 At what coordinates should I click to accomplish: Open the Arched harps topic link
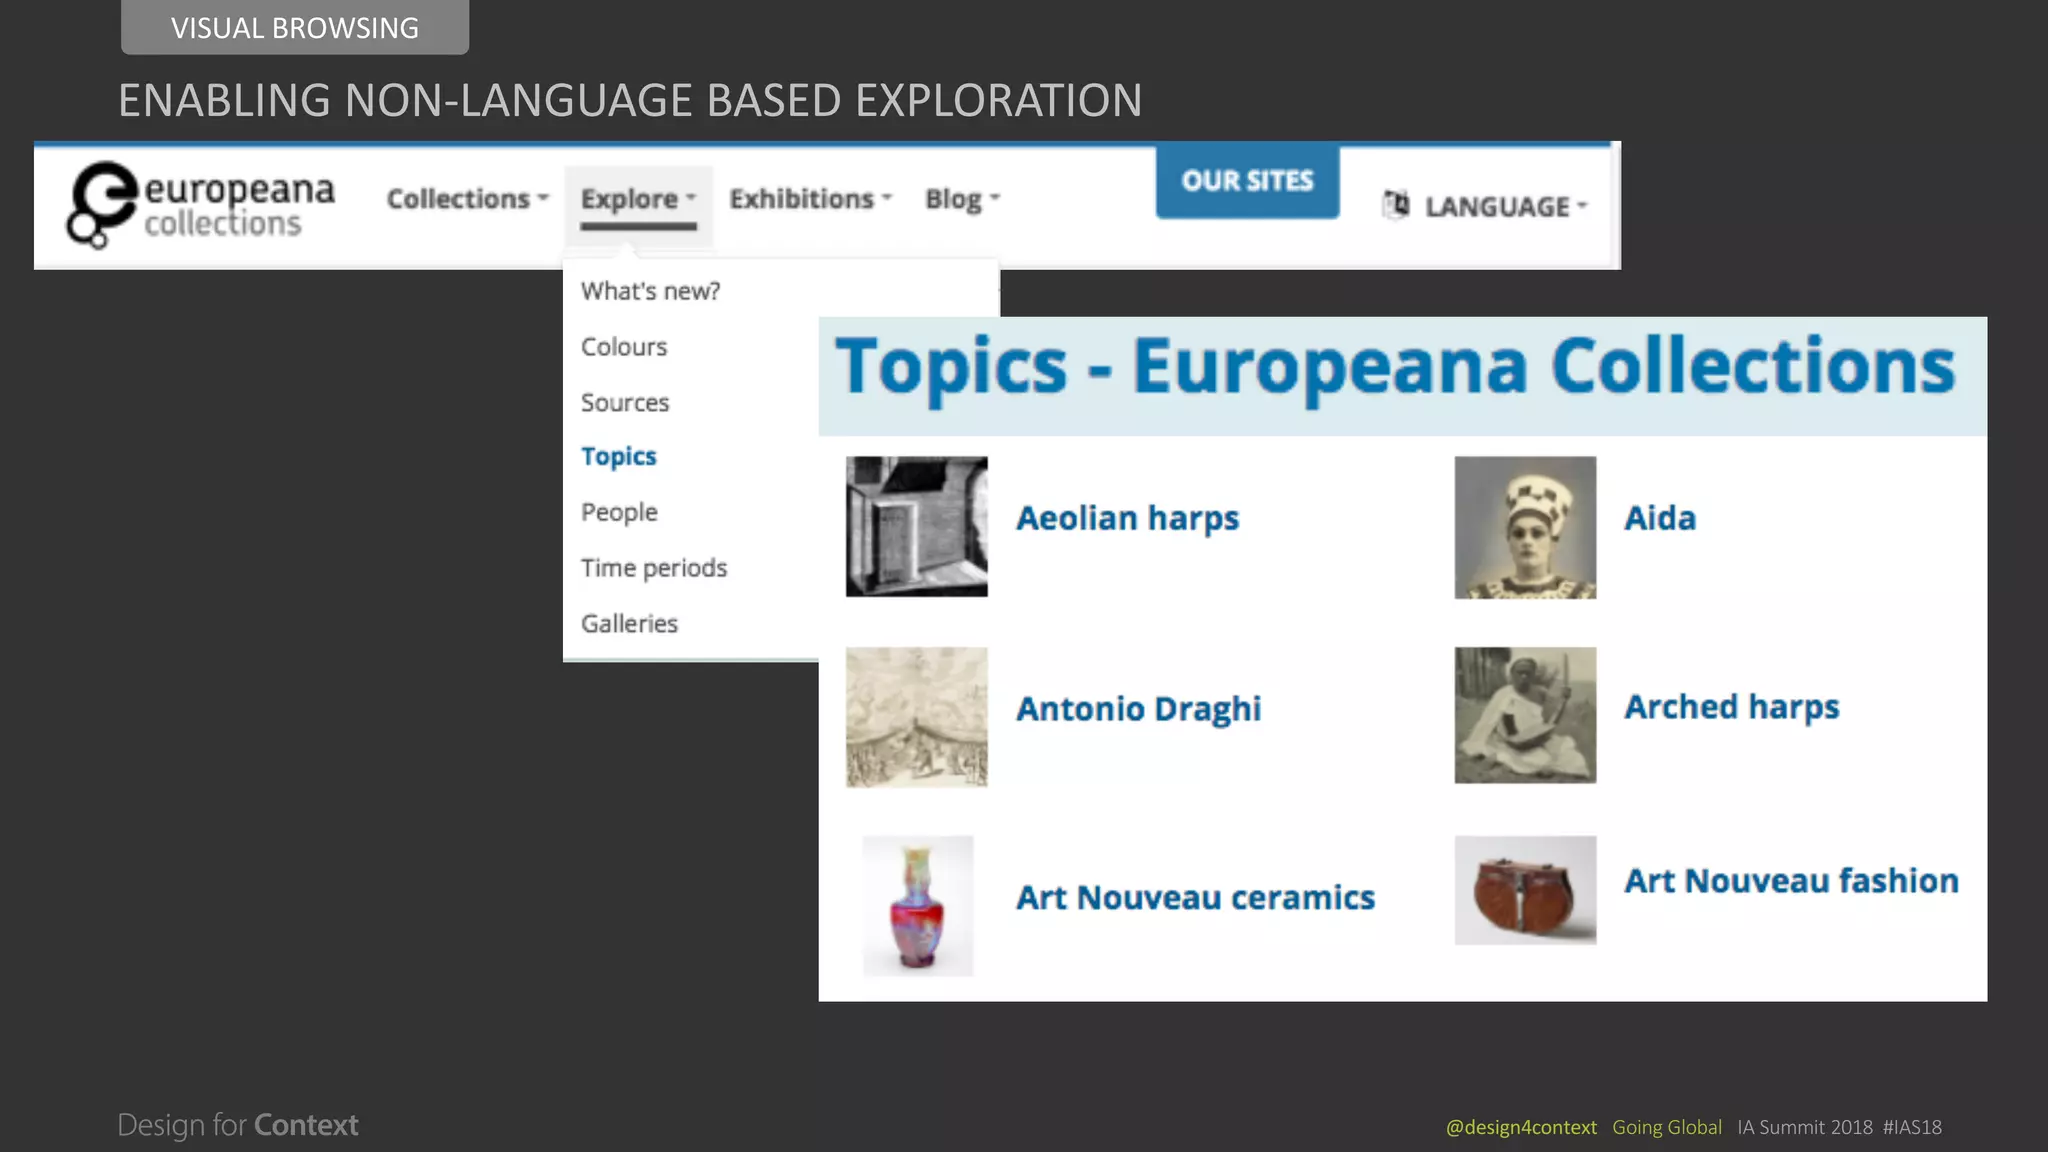point(1731,706)
